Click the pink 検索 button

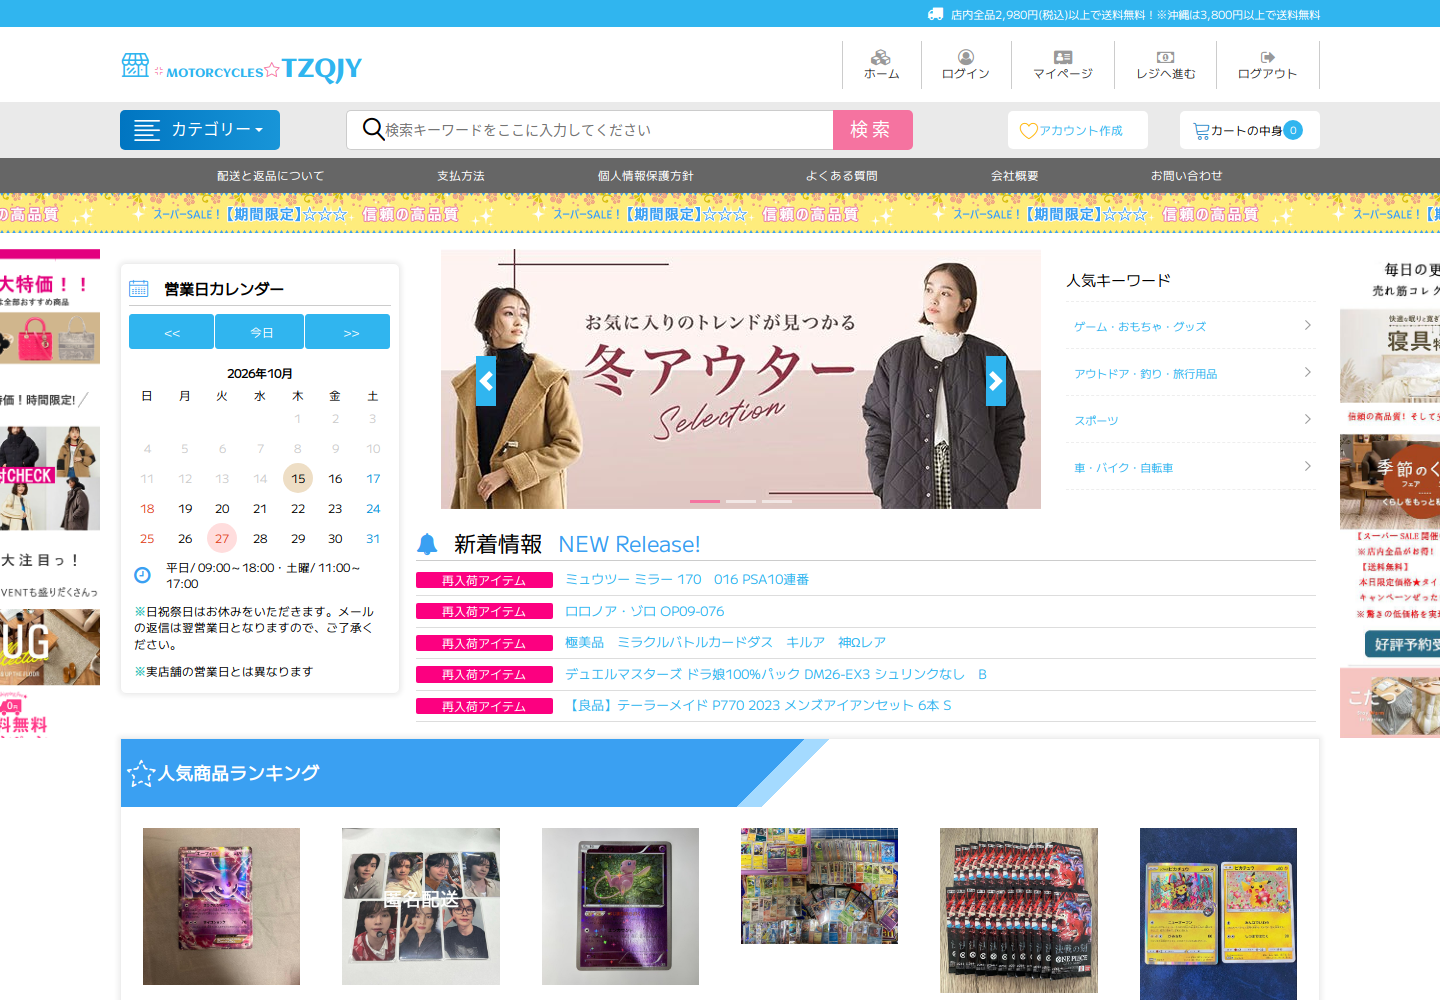point(872,130)
